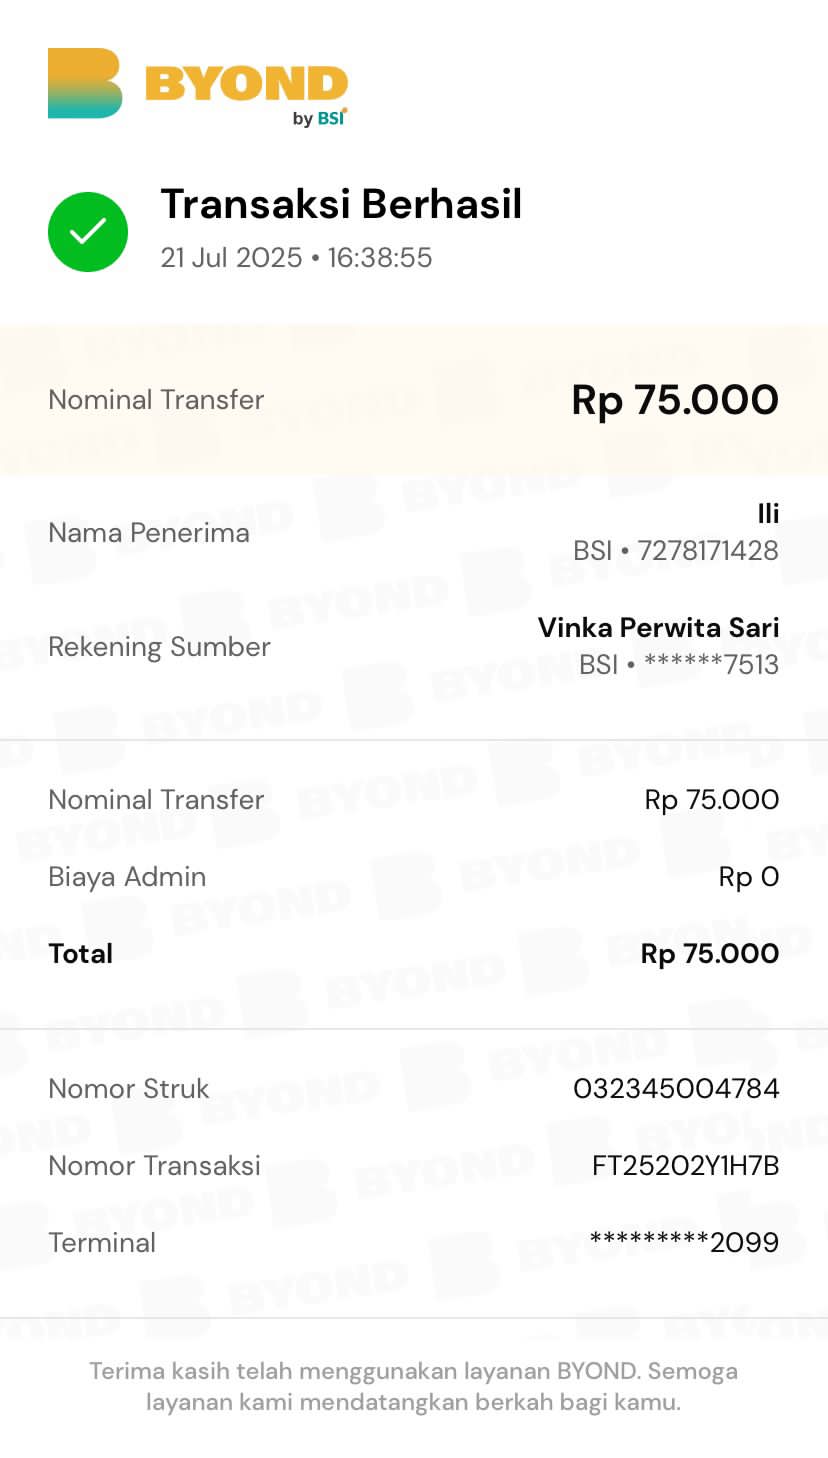Image resolution: width=828 pixels, height=1458 pixels.
Task: Click the masked source account ending 7513
Action: (678, 665)
